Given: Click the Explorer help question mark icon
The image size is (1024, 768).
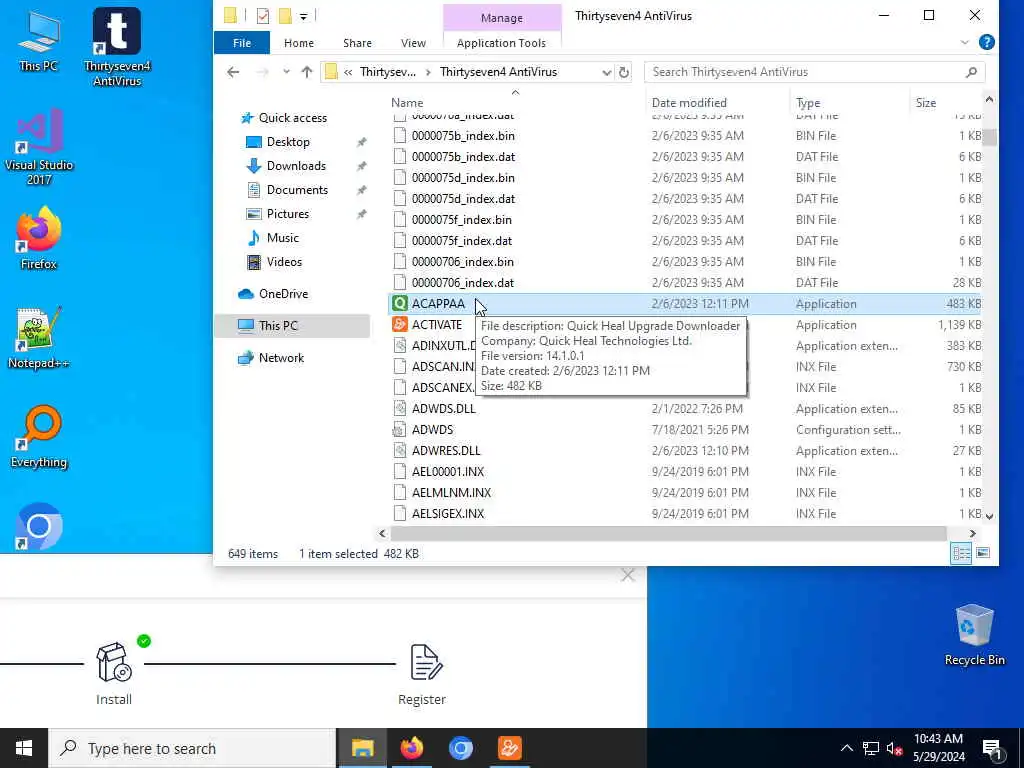Looking at the screenshot, I should [987, 42].
